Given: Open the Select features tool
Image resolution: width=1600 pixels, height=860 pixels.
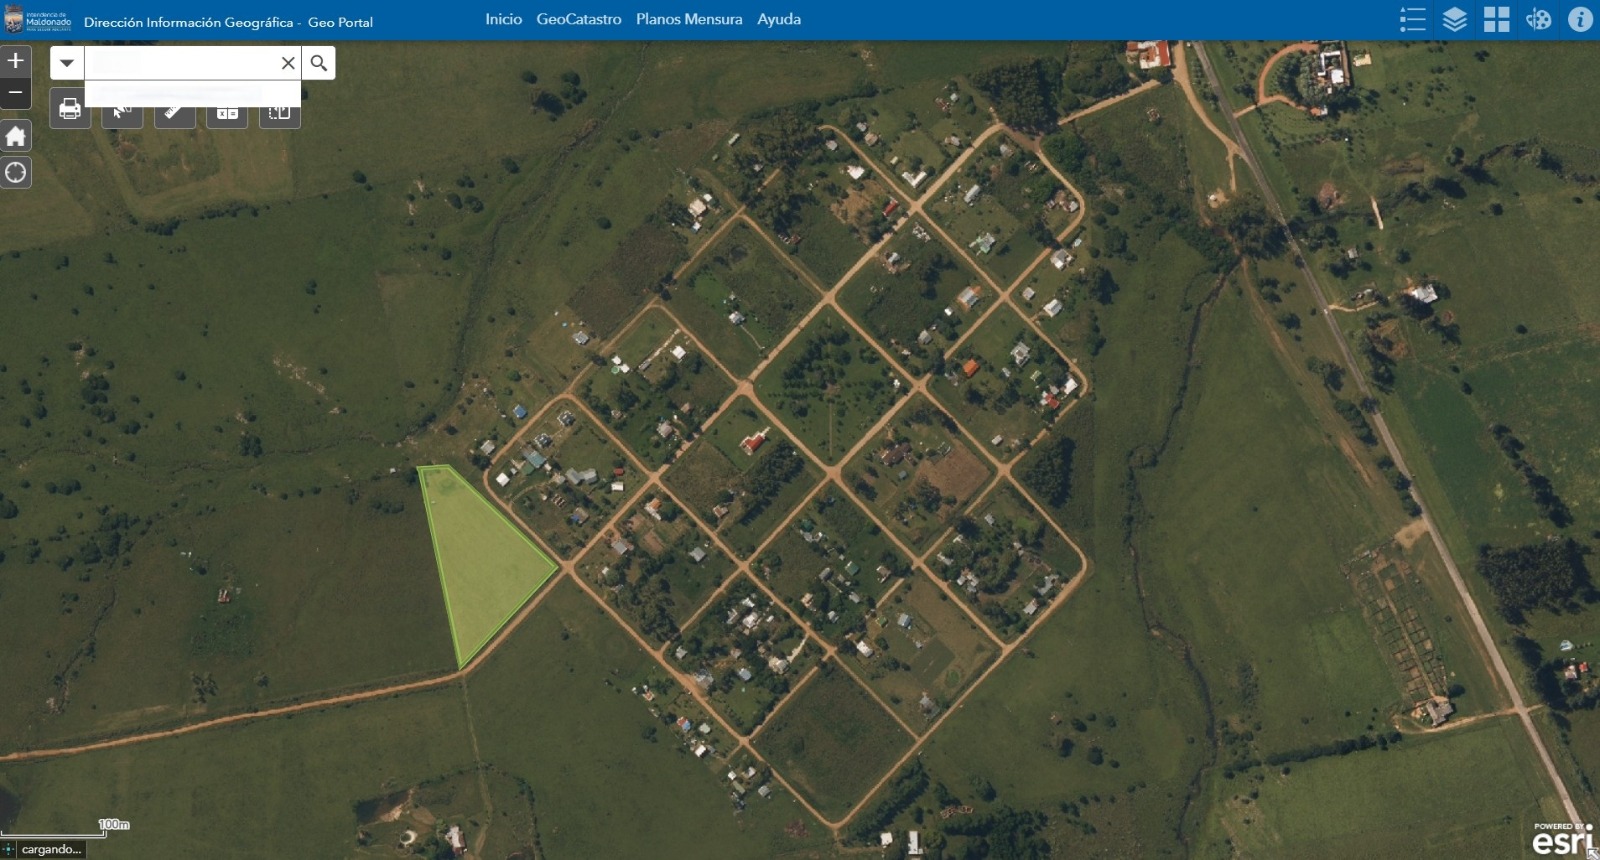Looking at the screenshot, I should (122, 115).
